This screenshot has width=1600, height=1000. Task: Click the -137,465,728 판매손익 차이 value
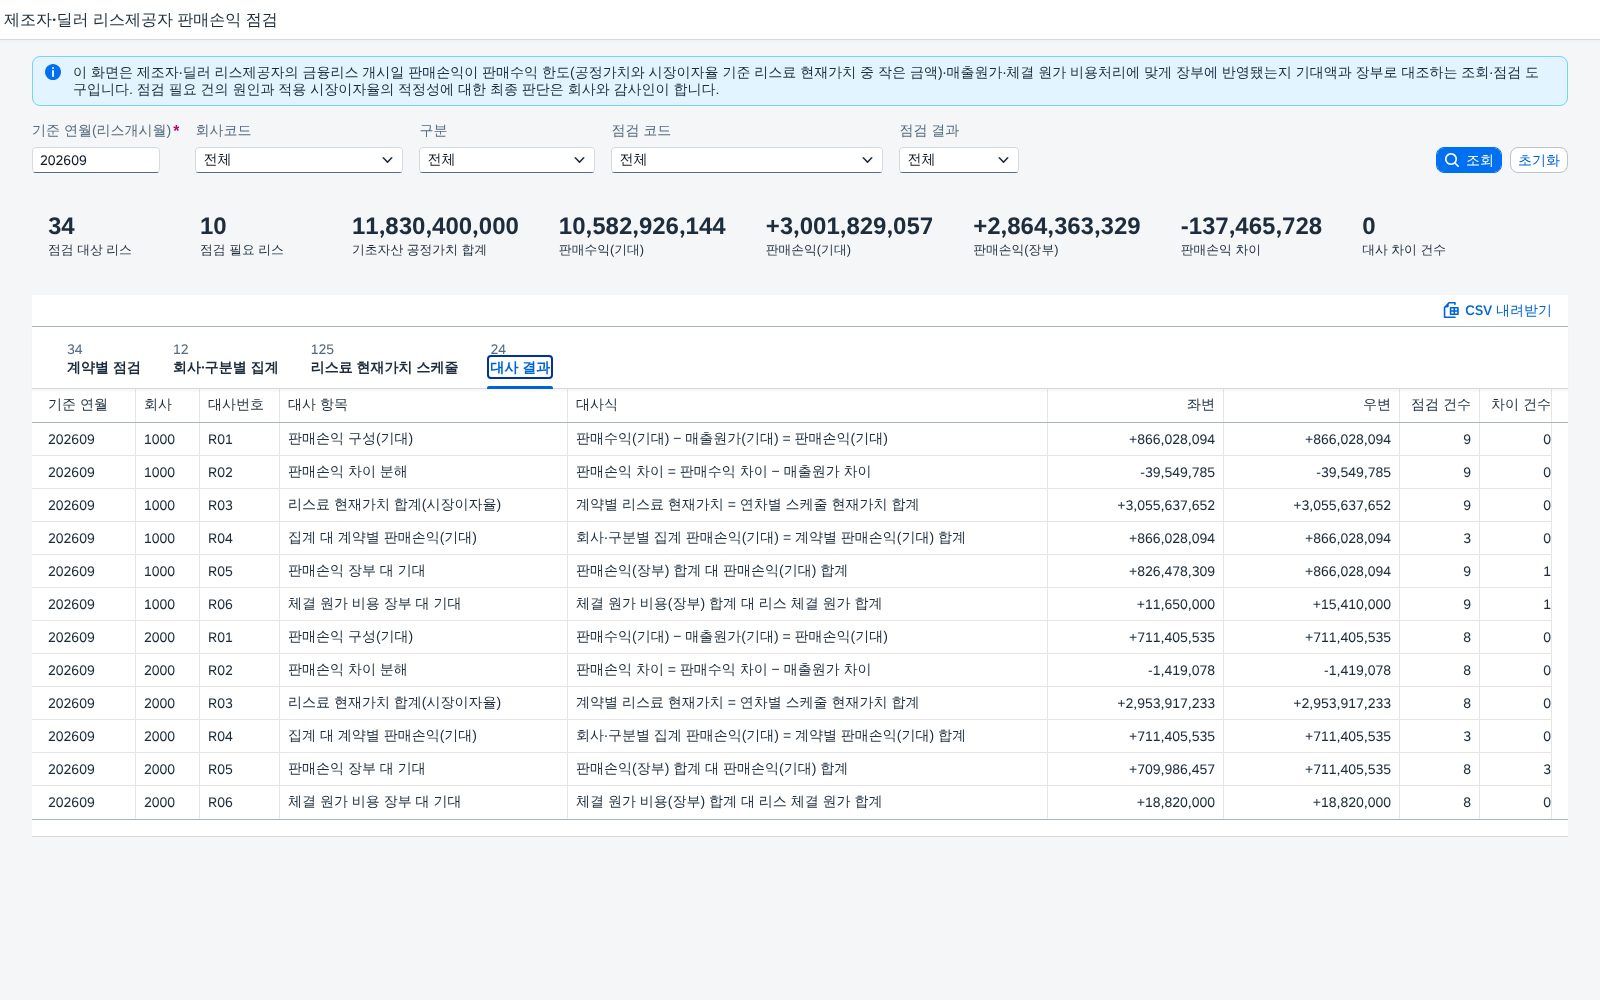[1251, 227]
